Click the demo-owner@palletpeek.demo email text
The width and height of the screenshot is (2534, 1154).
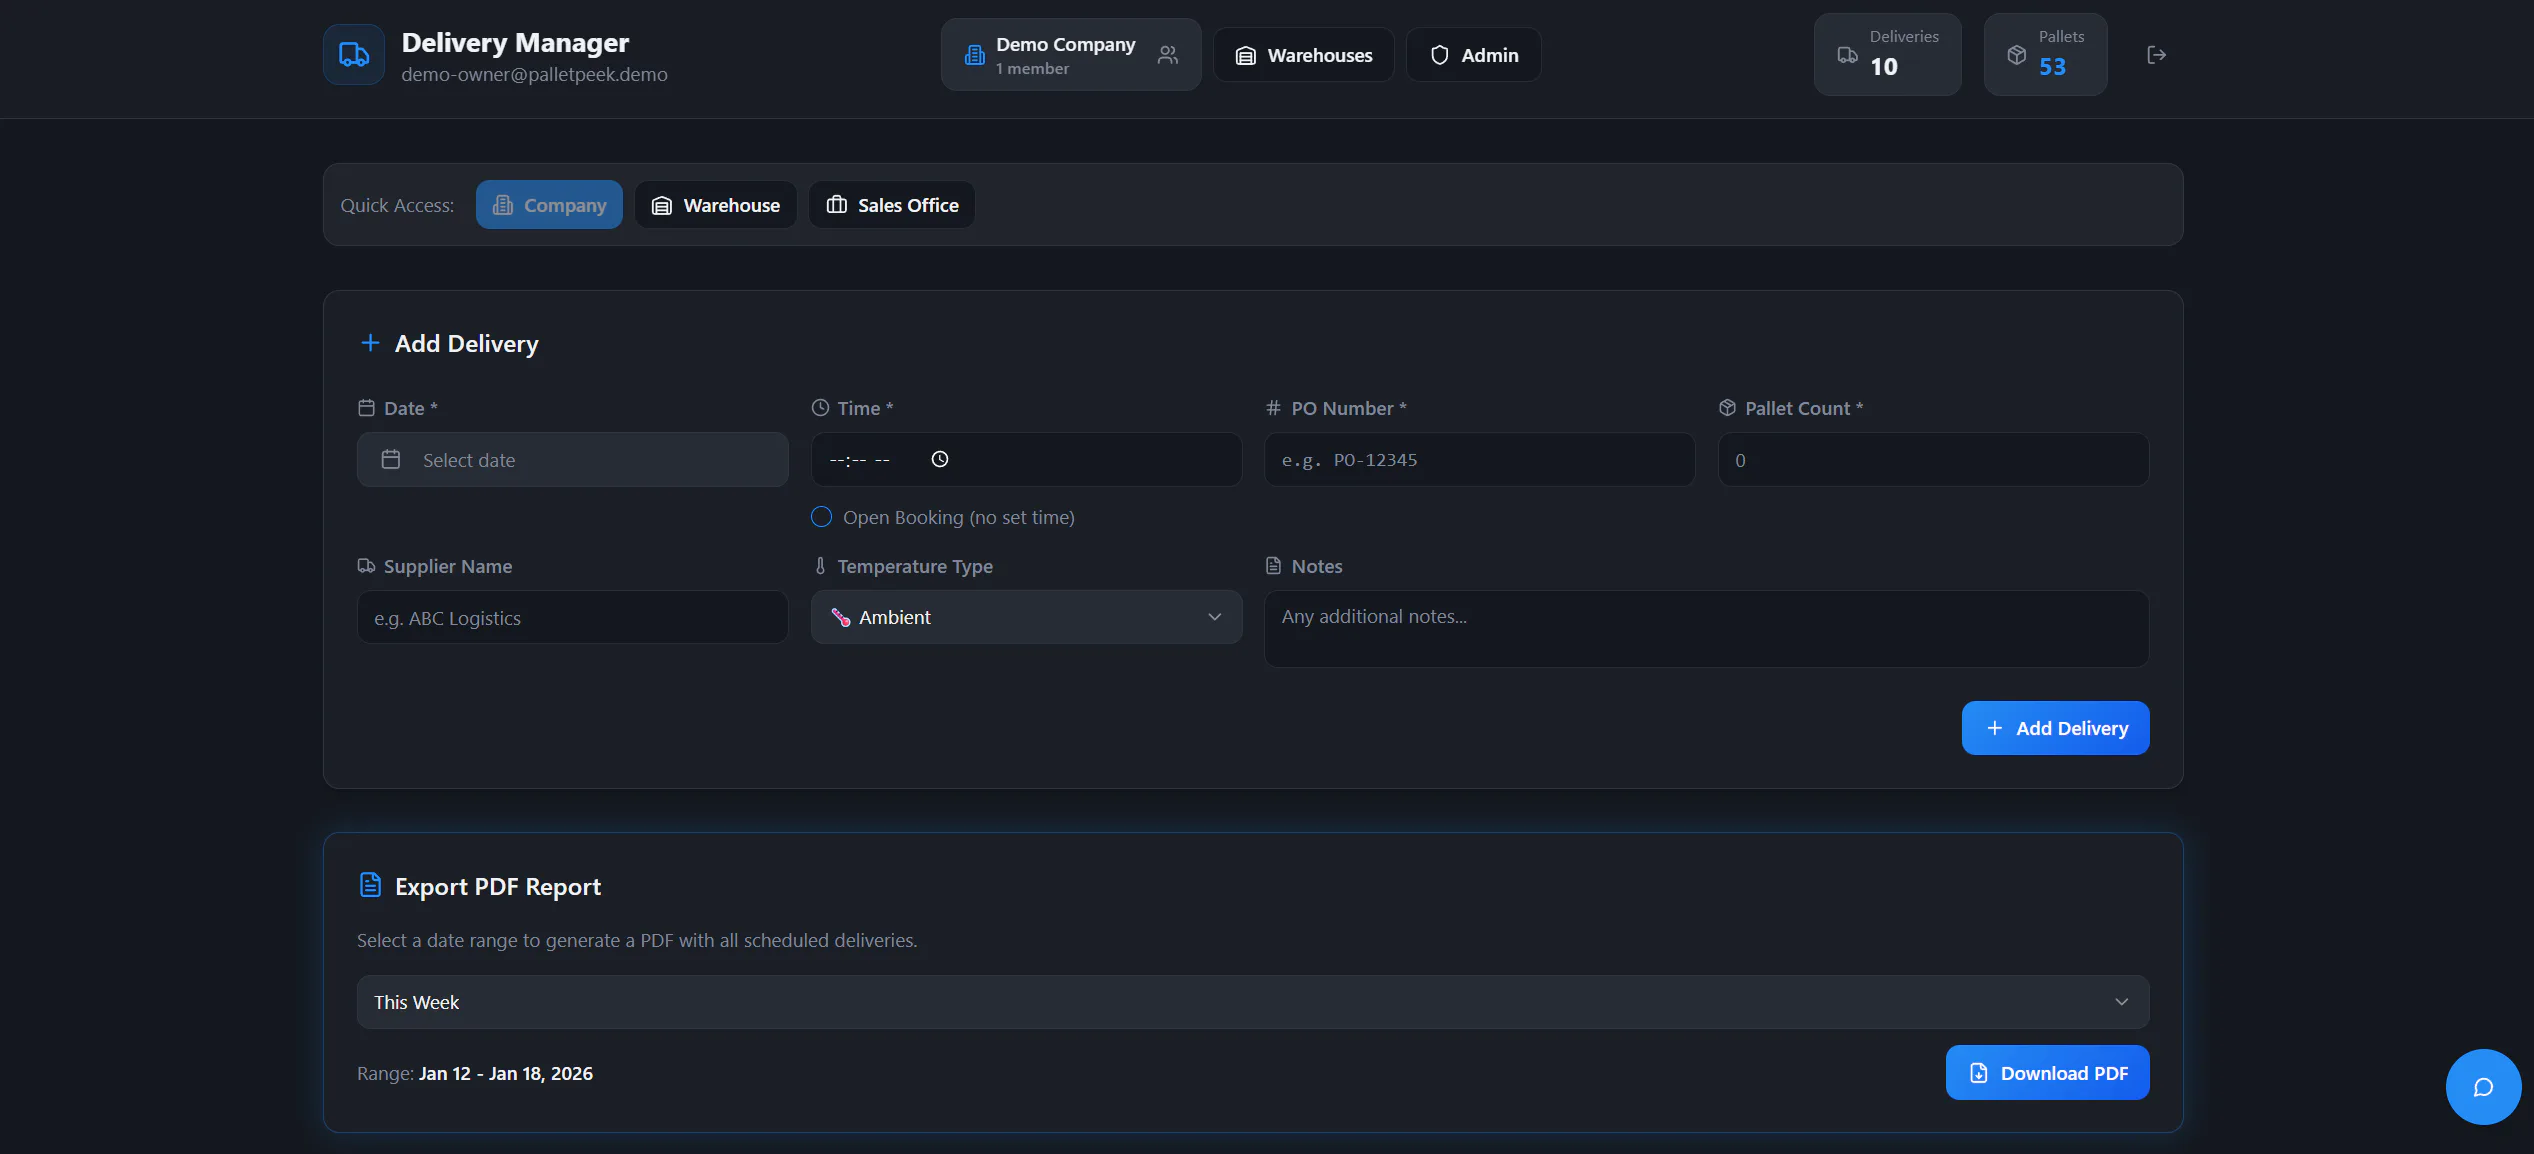tap(534, 75)
